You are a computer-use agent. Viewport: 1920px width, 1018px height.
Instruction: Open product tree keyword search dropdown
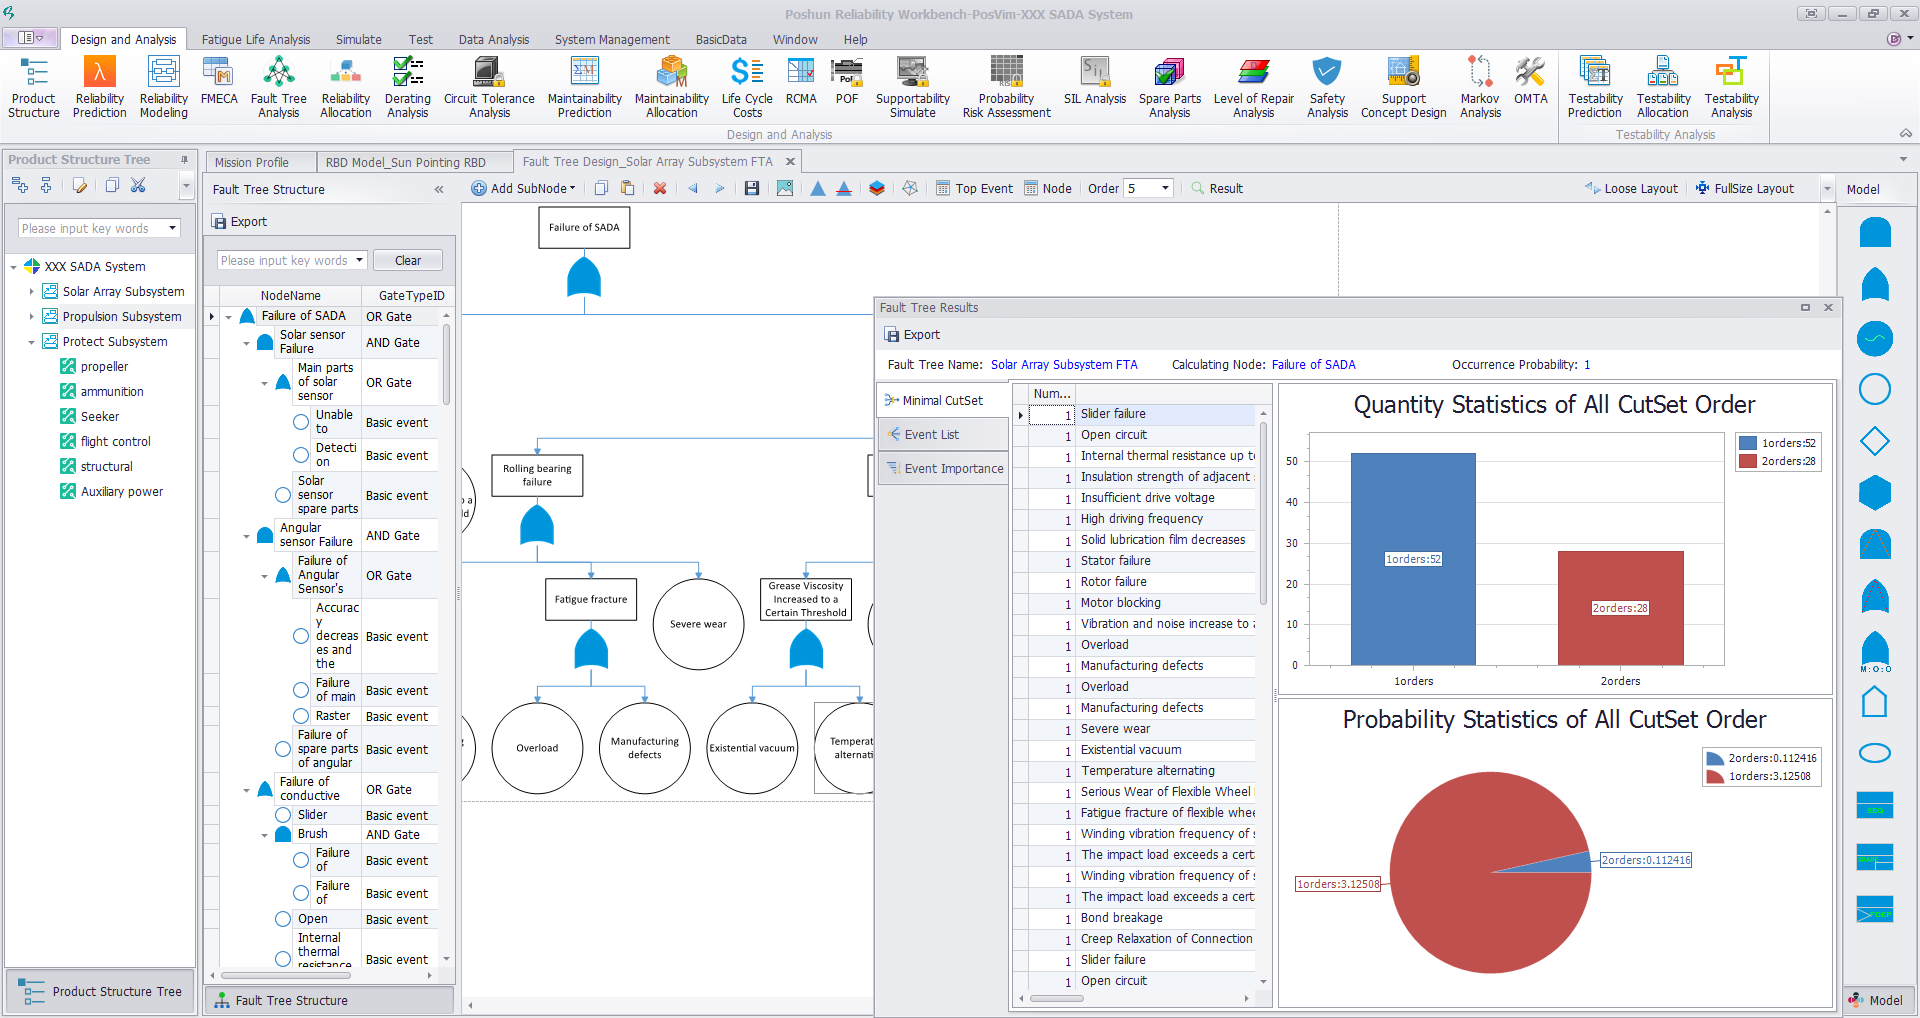(x=172, y=229)
